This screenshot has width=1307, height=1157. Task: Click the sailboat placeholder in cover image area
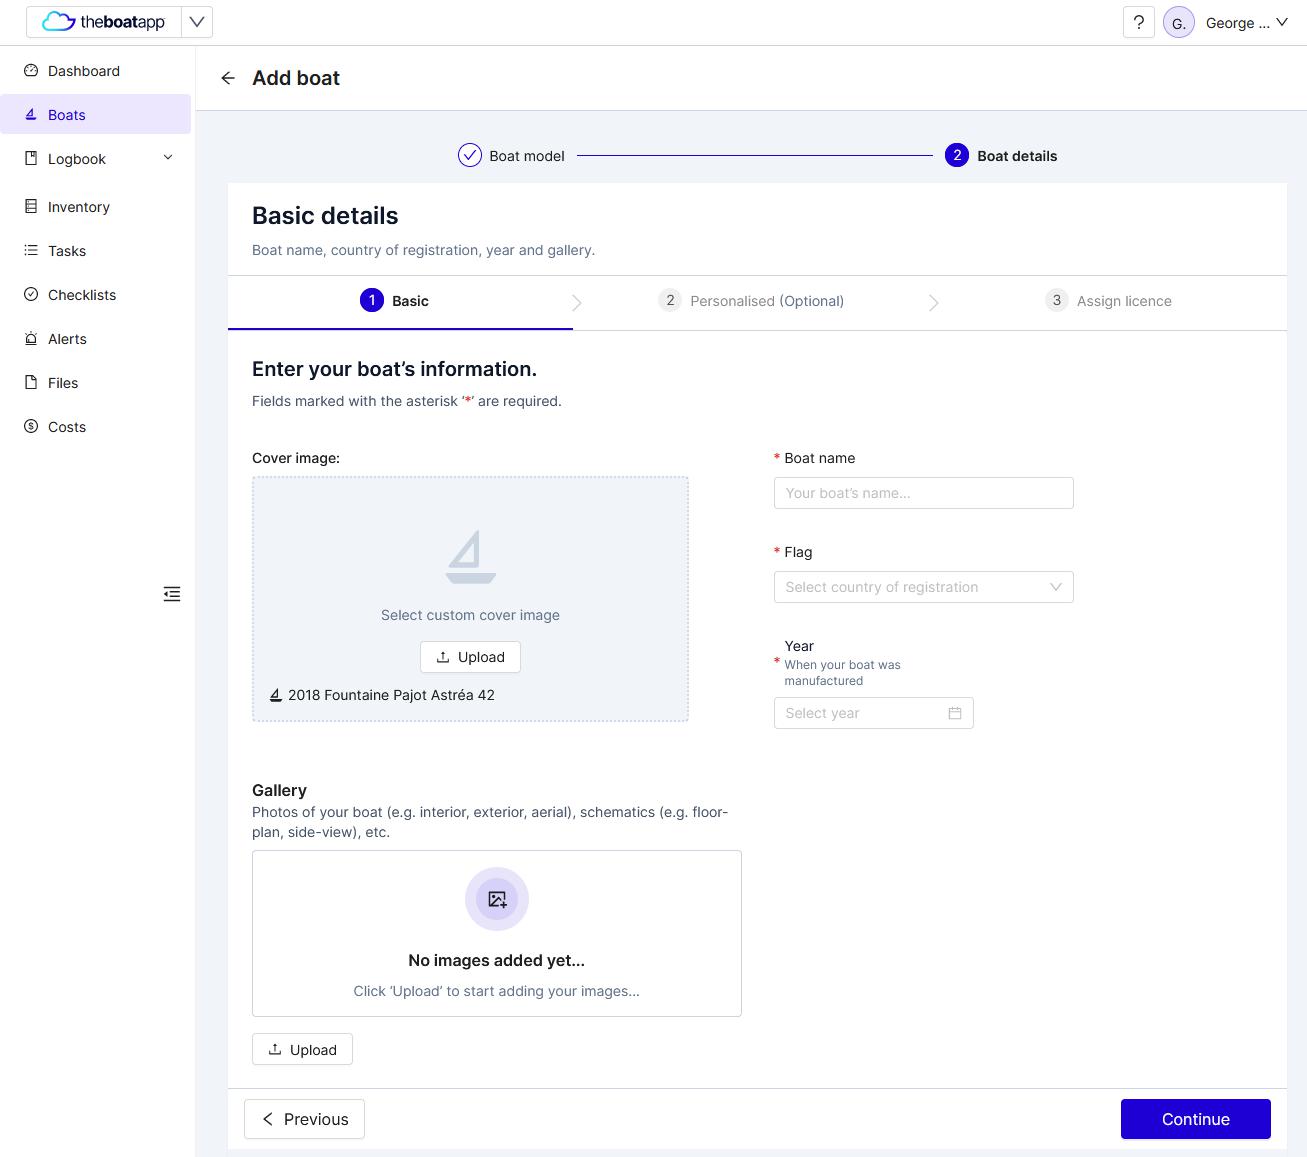(470, 557)
